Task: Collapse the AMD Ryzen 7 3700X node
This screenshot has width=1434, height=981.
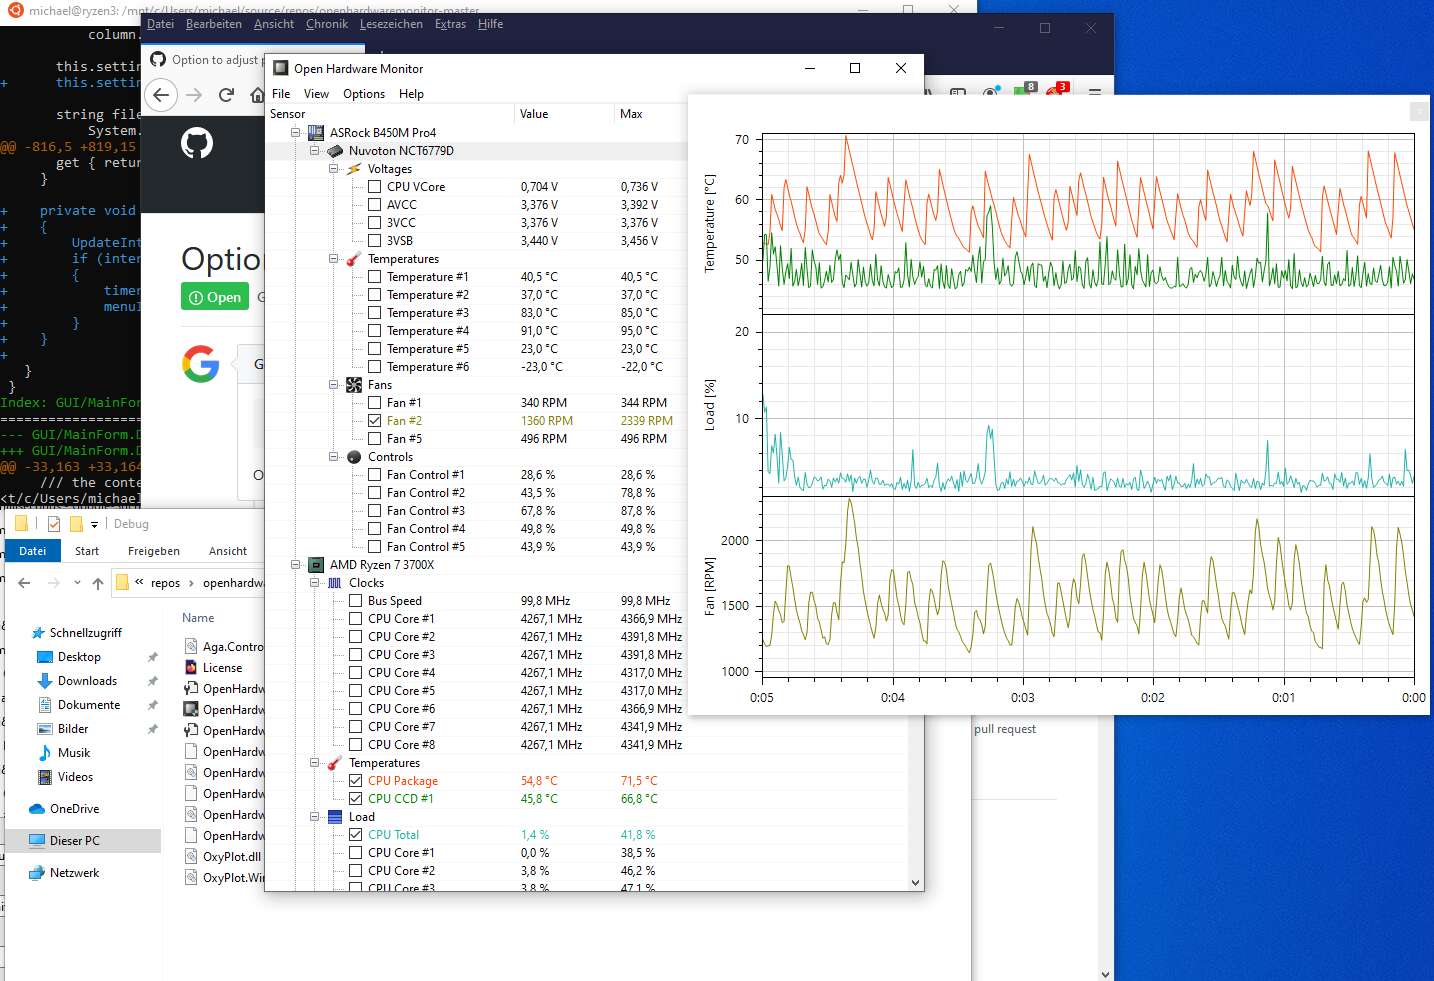Action: (295, 564)
